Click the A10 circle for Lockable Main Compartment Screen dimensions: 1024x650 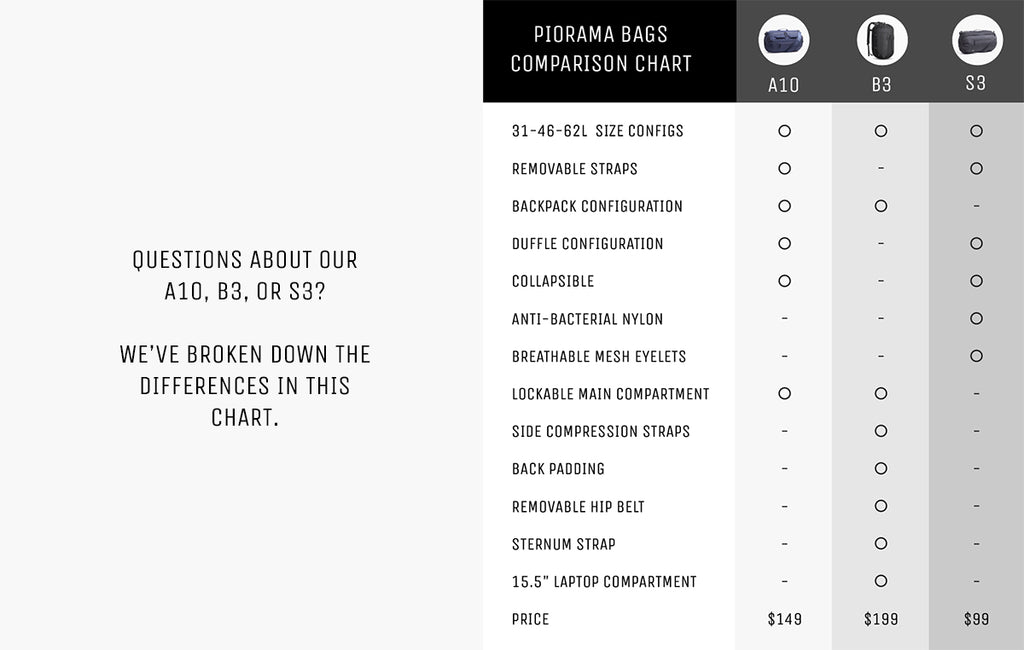[x=784, y=394]
